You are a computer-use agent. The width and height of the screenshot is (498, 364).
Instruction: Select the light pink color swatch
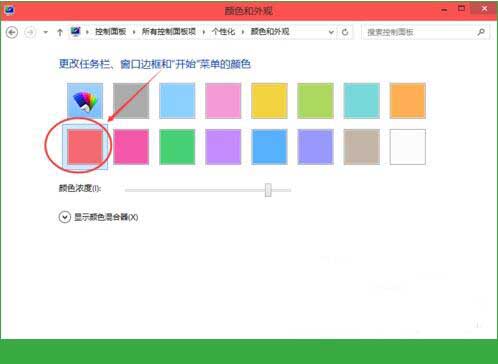(223, 101)
